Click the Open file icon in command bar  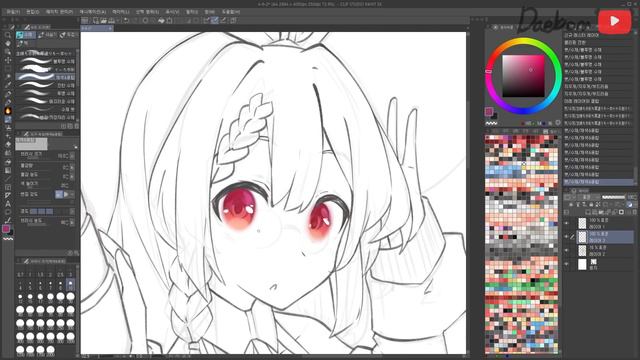point(103,20)
